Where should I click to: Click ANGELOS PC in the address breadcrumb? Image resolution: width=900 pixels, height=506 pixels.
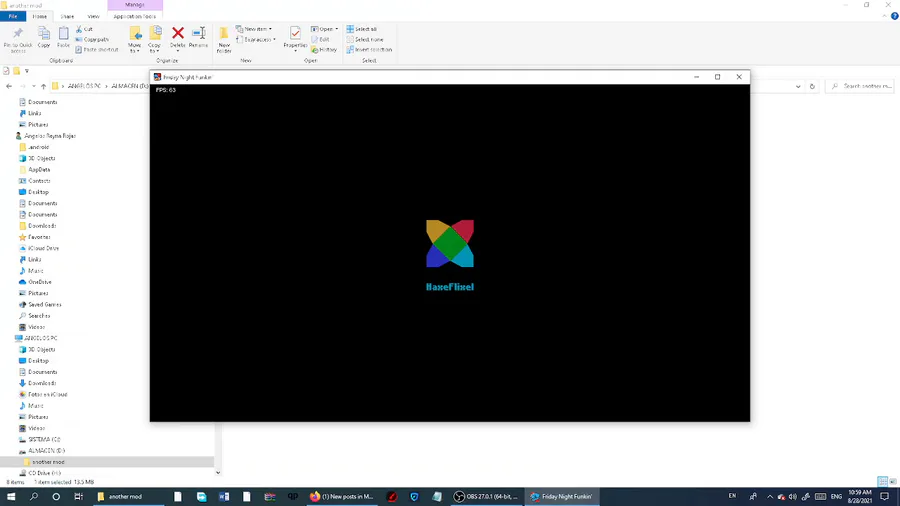click(84, 86)
